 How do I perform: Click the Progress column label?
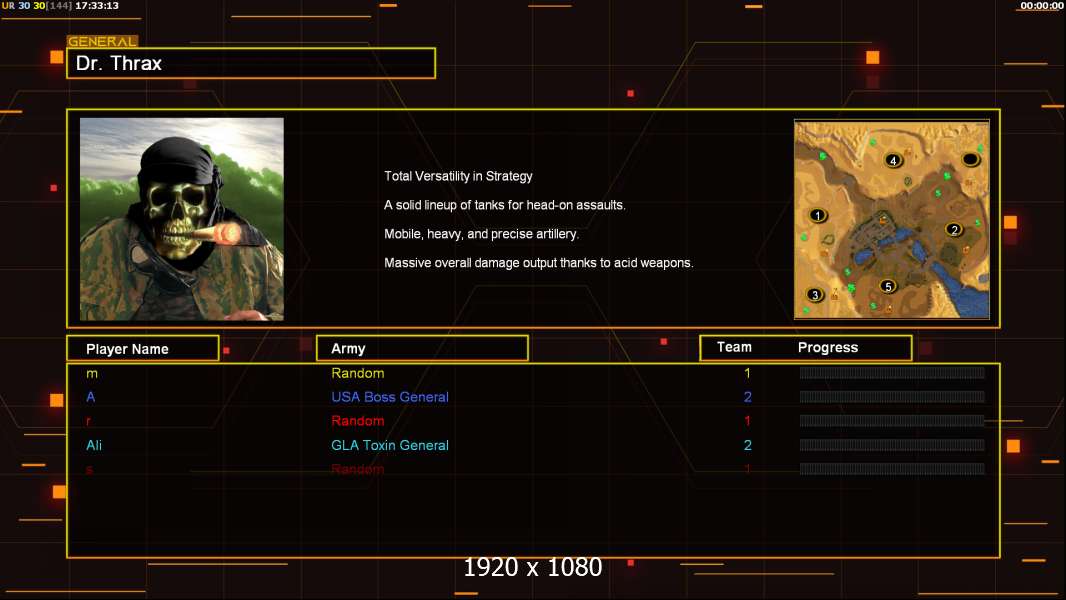(x=828, y=348)
